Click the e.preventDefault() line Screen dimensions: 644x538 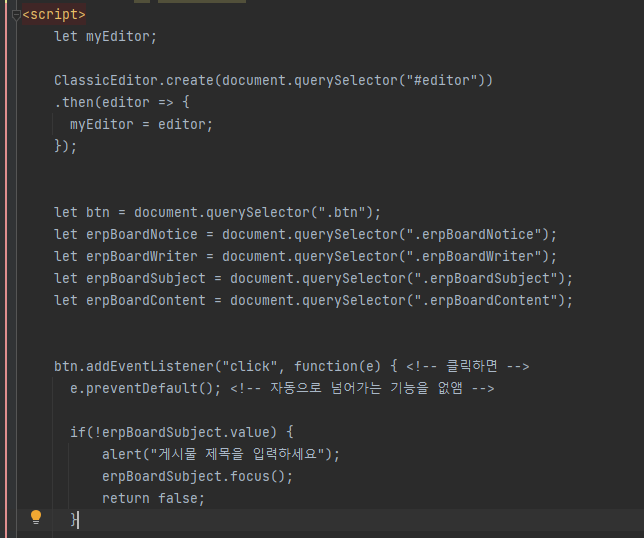[282, 388]
